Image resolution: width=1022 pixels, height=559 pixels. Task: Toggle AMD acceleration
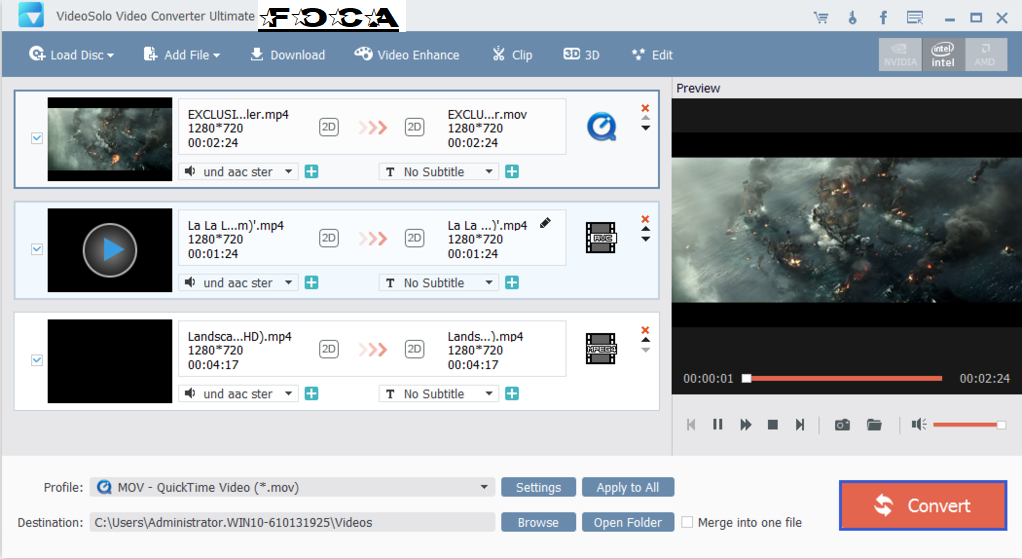(985, 55)
